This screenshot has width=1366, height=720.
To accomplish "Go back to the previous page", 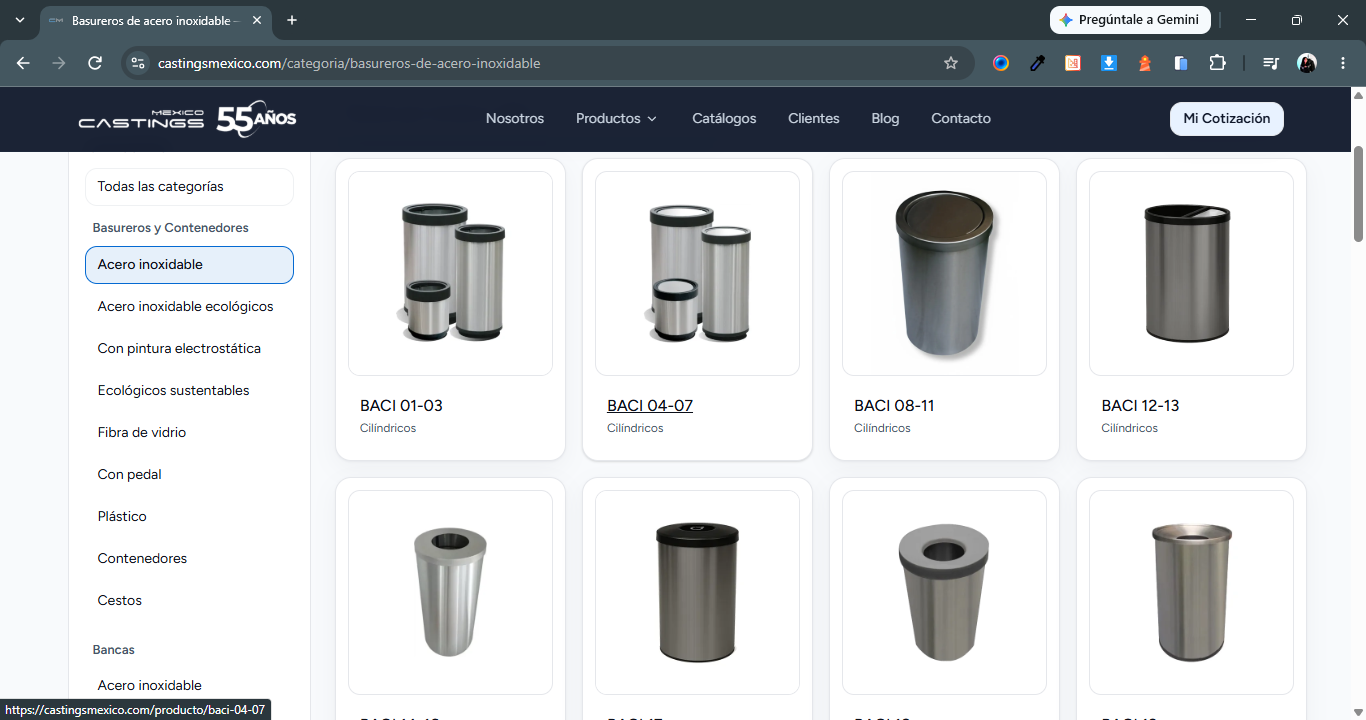I will pos(23,63).
